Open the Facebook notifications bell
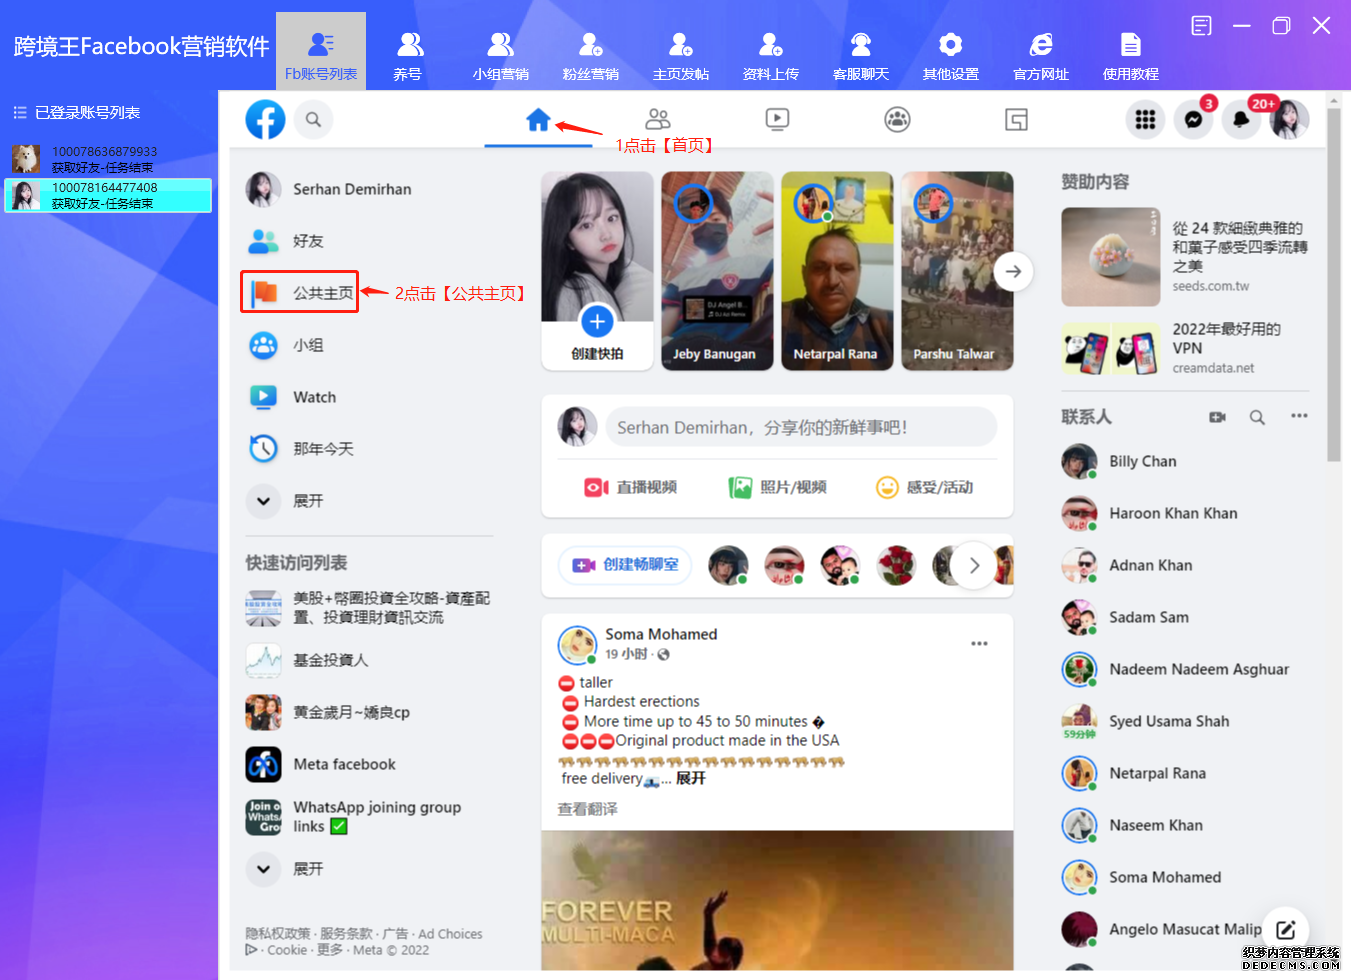The width and height of the screenshot is (1351, 980). 1242,119
